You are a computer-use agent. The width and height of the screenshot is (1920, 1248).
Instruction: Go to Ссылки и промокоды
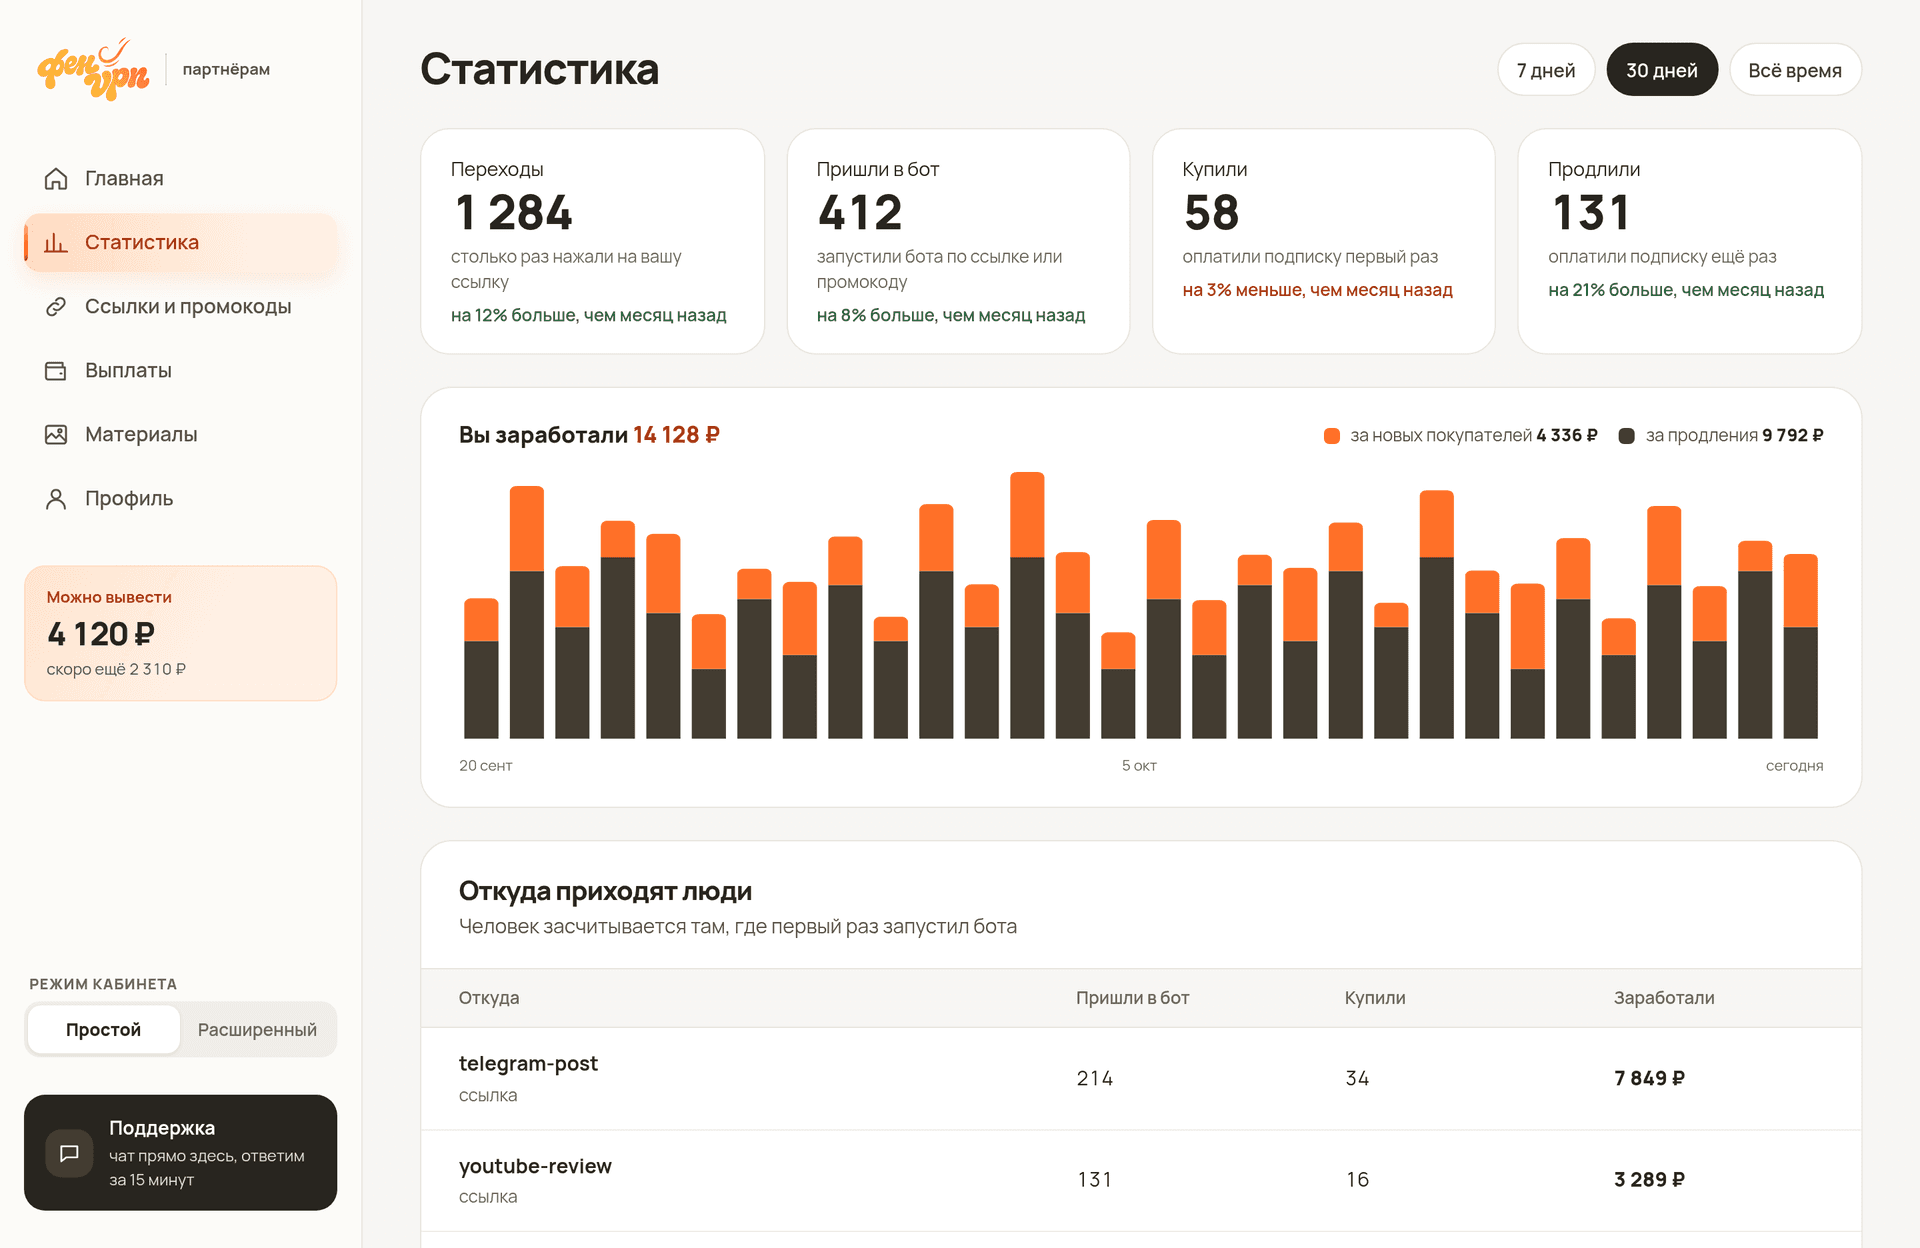tap(181, 307)
